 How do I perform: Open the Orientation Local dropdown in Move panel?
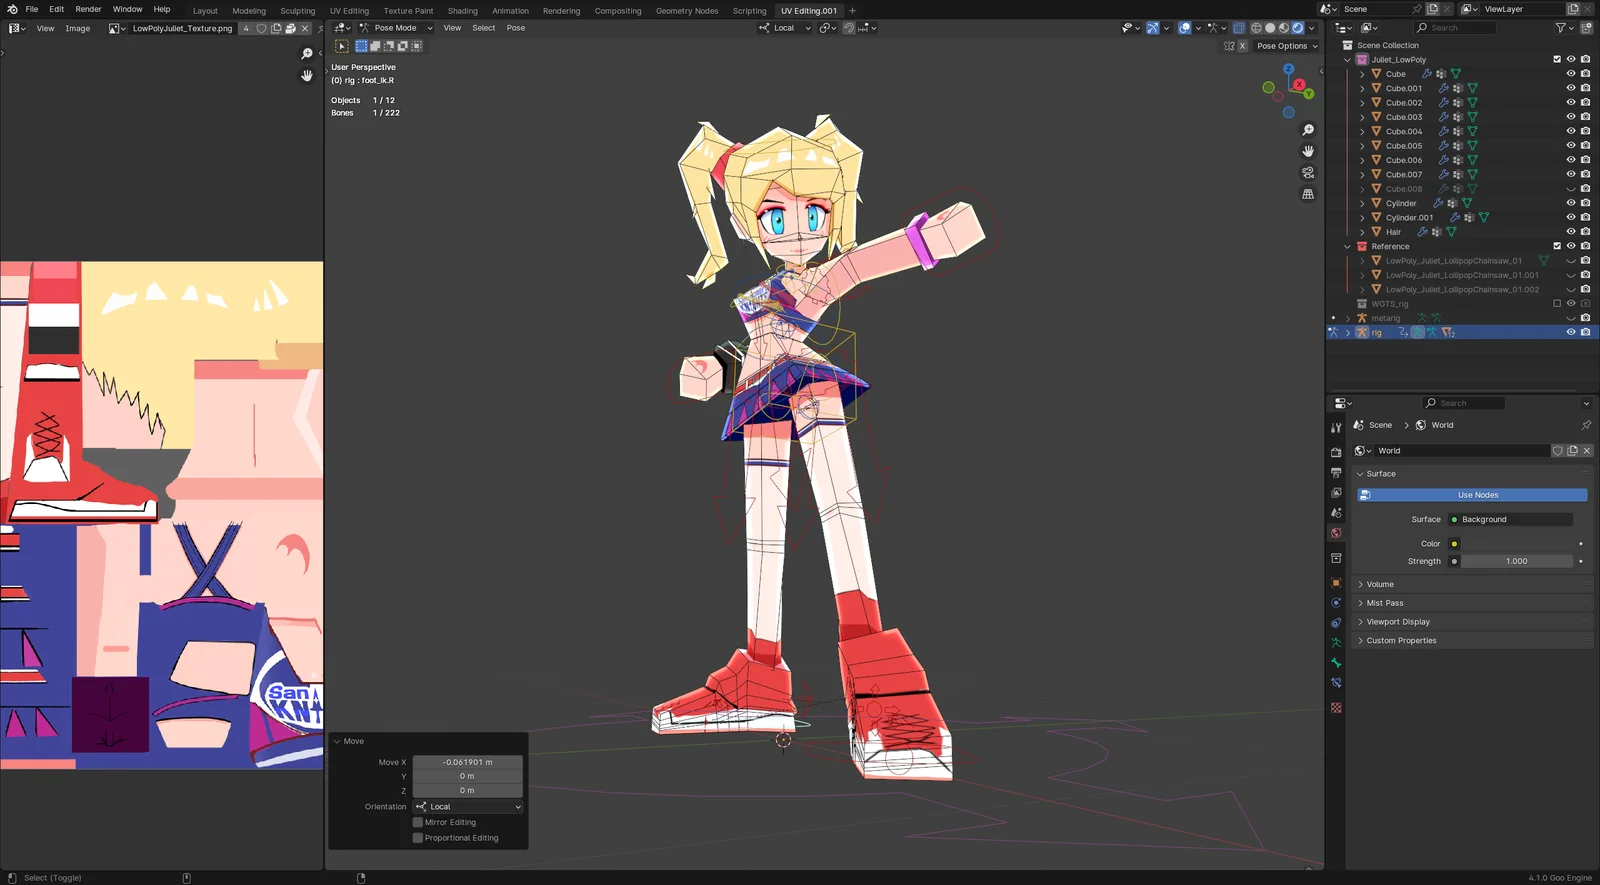point(468,807)
